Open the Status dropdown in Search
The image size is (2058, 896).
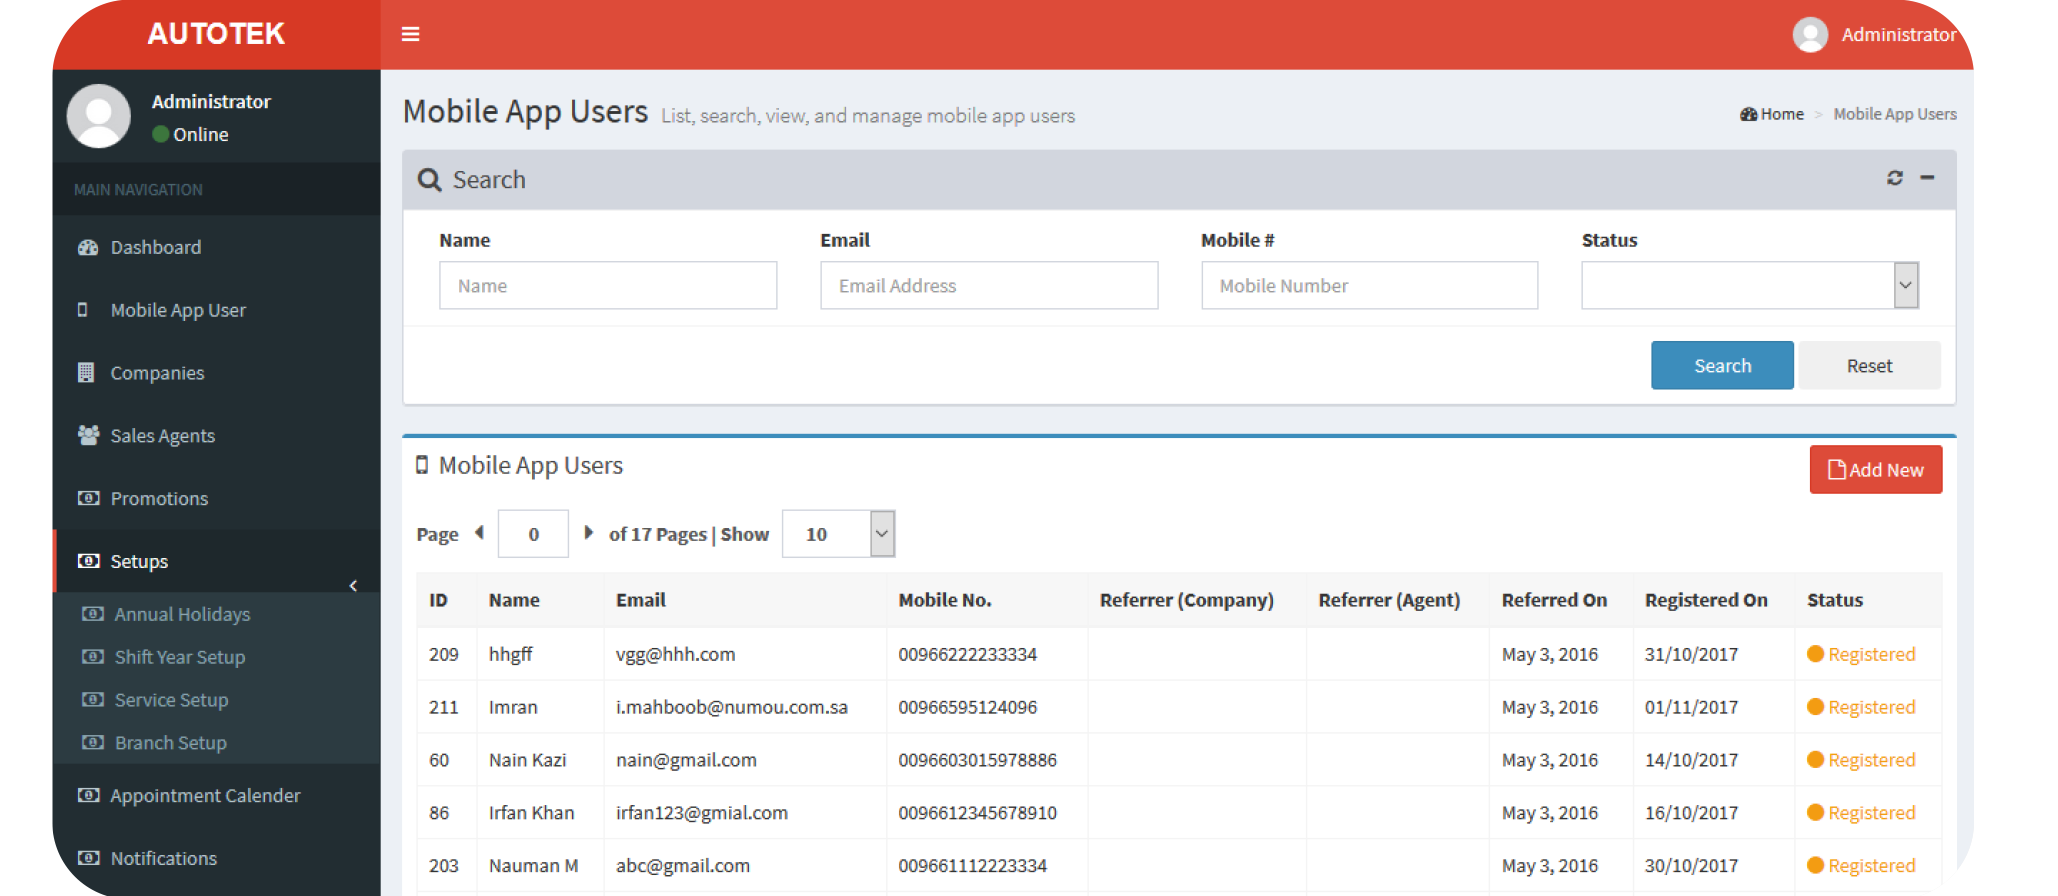click(1749, 285)
